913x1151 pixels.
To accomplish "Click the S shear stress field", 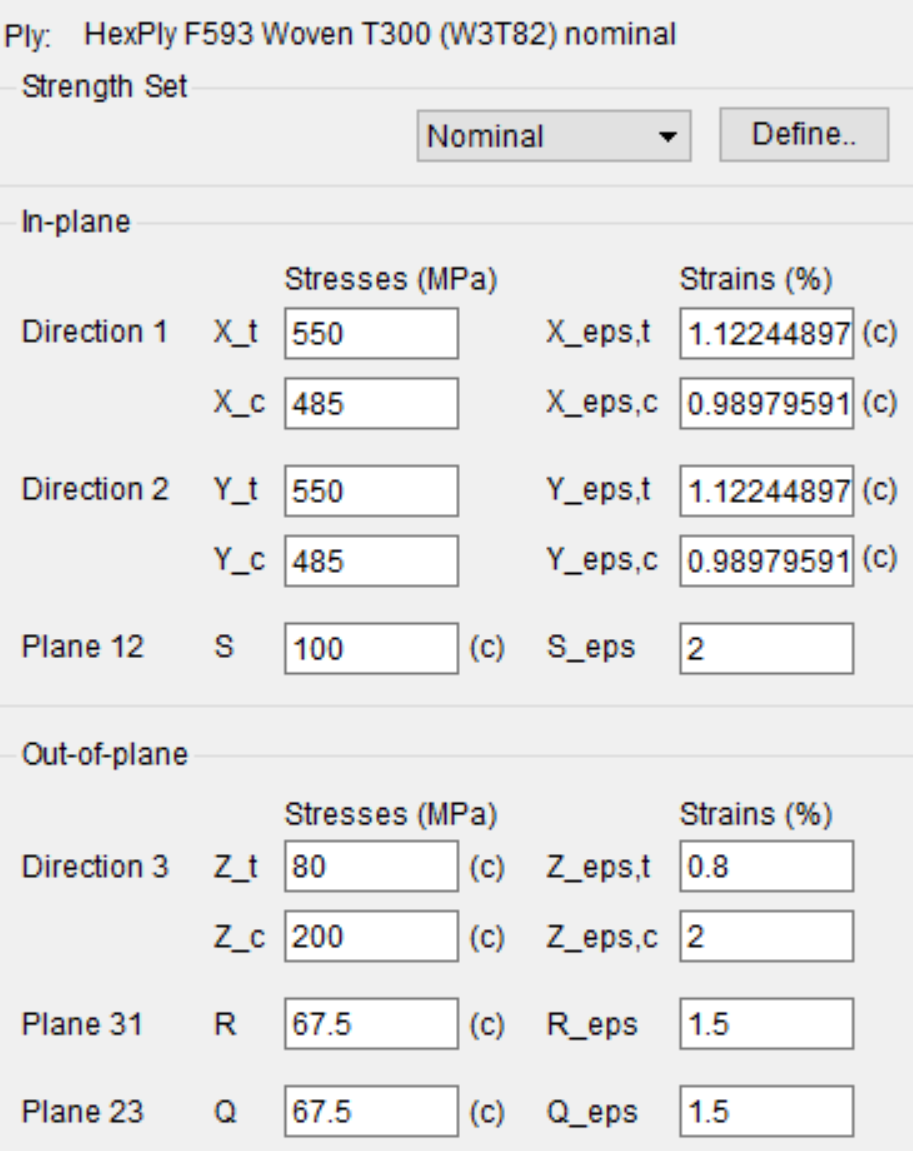I will coord(372,649).
